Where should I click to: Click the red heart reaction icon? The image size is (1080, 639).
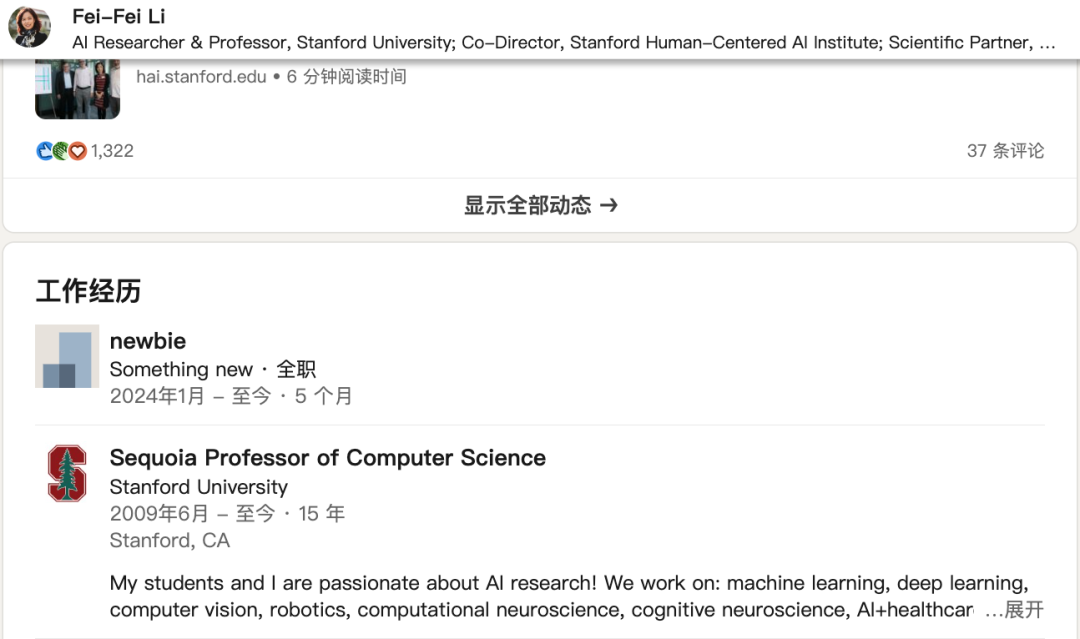tap(78, 151)
